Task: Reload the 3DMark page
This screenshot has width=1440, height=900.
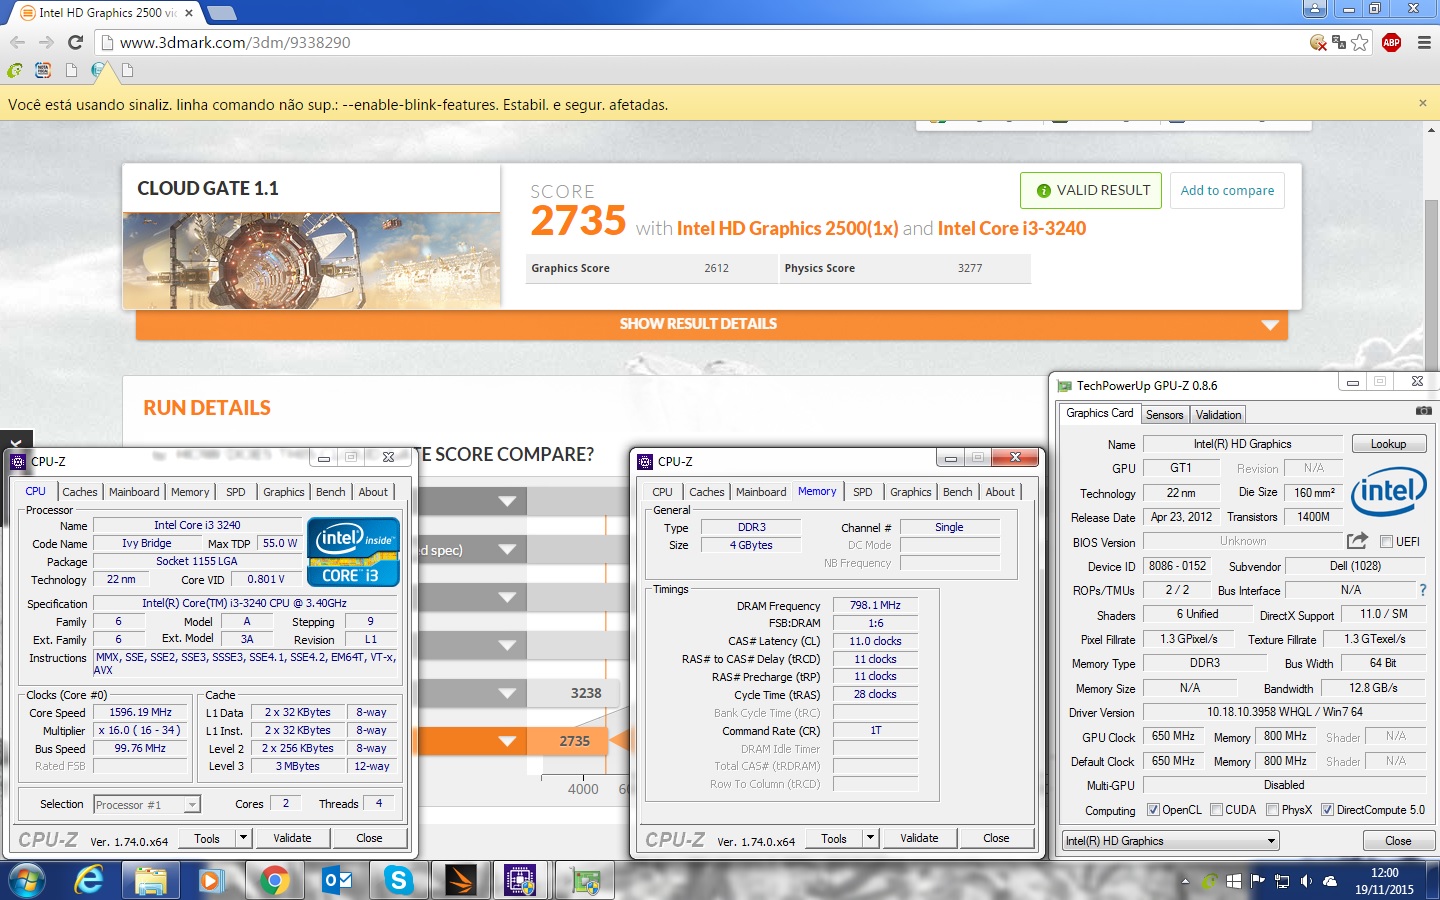Action: coord(75,42)
